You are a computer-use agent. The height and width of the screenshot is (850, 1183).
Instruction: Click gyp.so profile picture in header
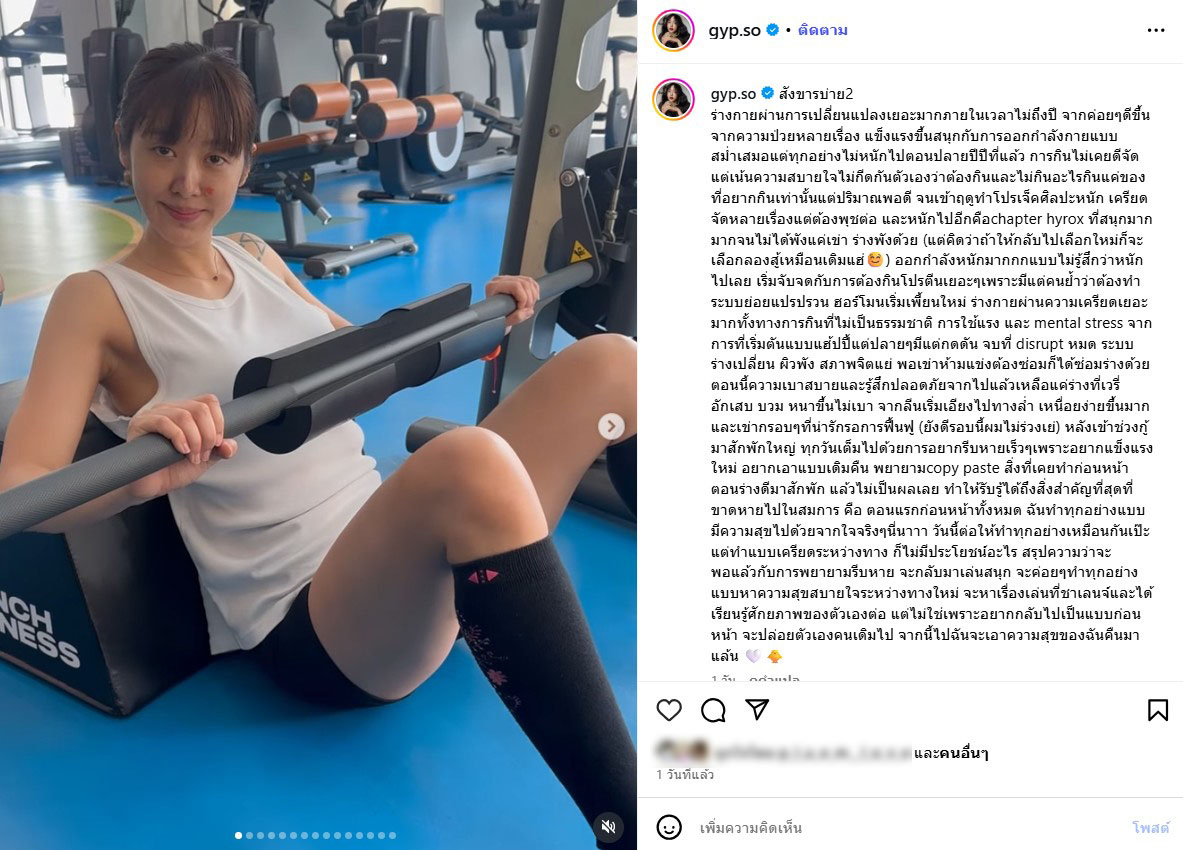tap(673, 31)
